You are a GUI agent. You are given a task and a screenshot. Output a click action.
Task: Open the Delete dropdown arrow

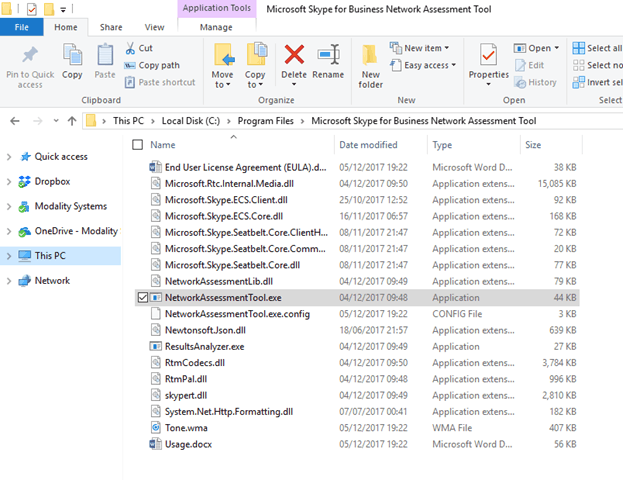[x=294, y=84]
